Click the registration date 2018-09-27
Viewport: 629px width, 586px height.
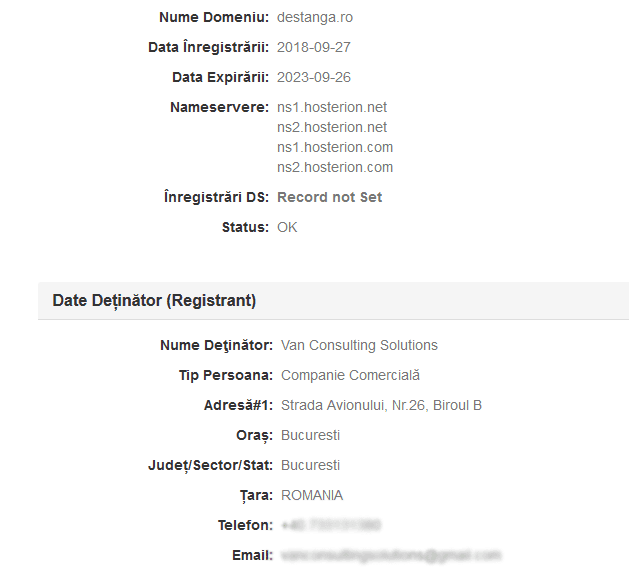pos(313,47)
